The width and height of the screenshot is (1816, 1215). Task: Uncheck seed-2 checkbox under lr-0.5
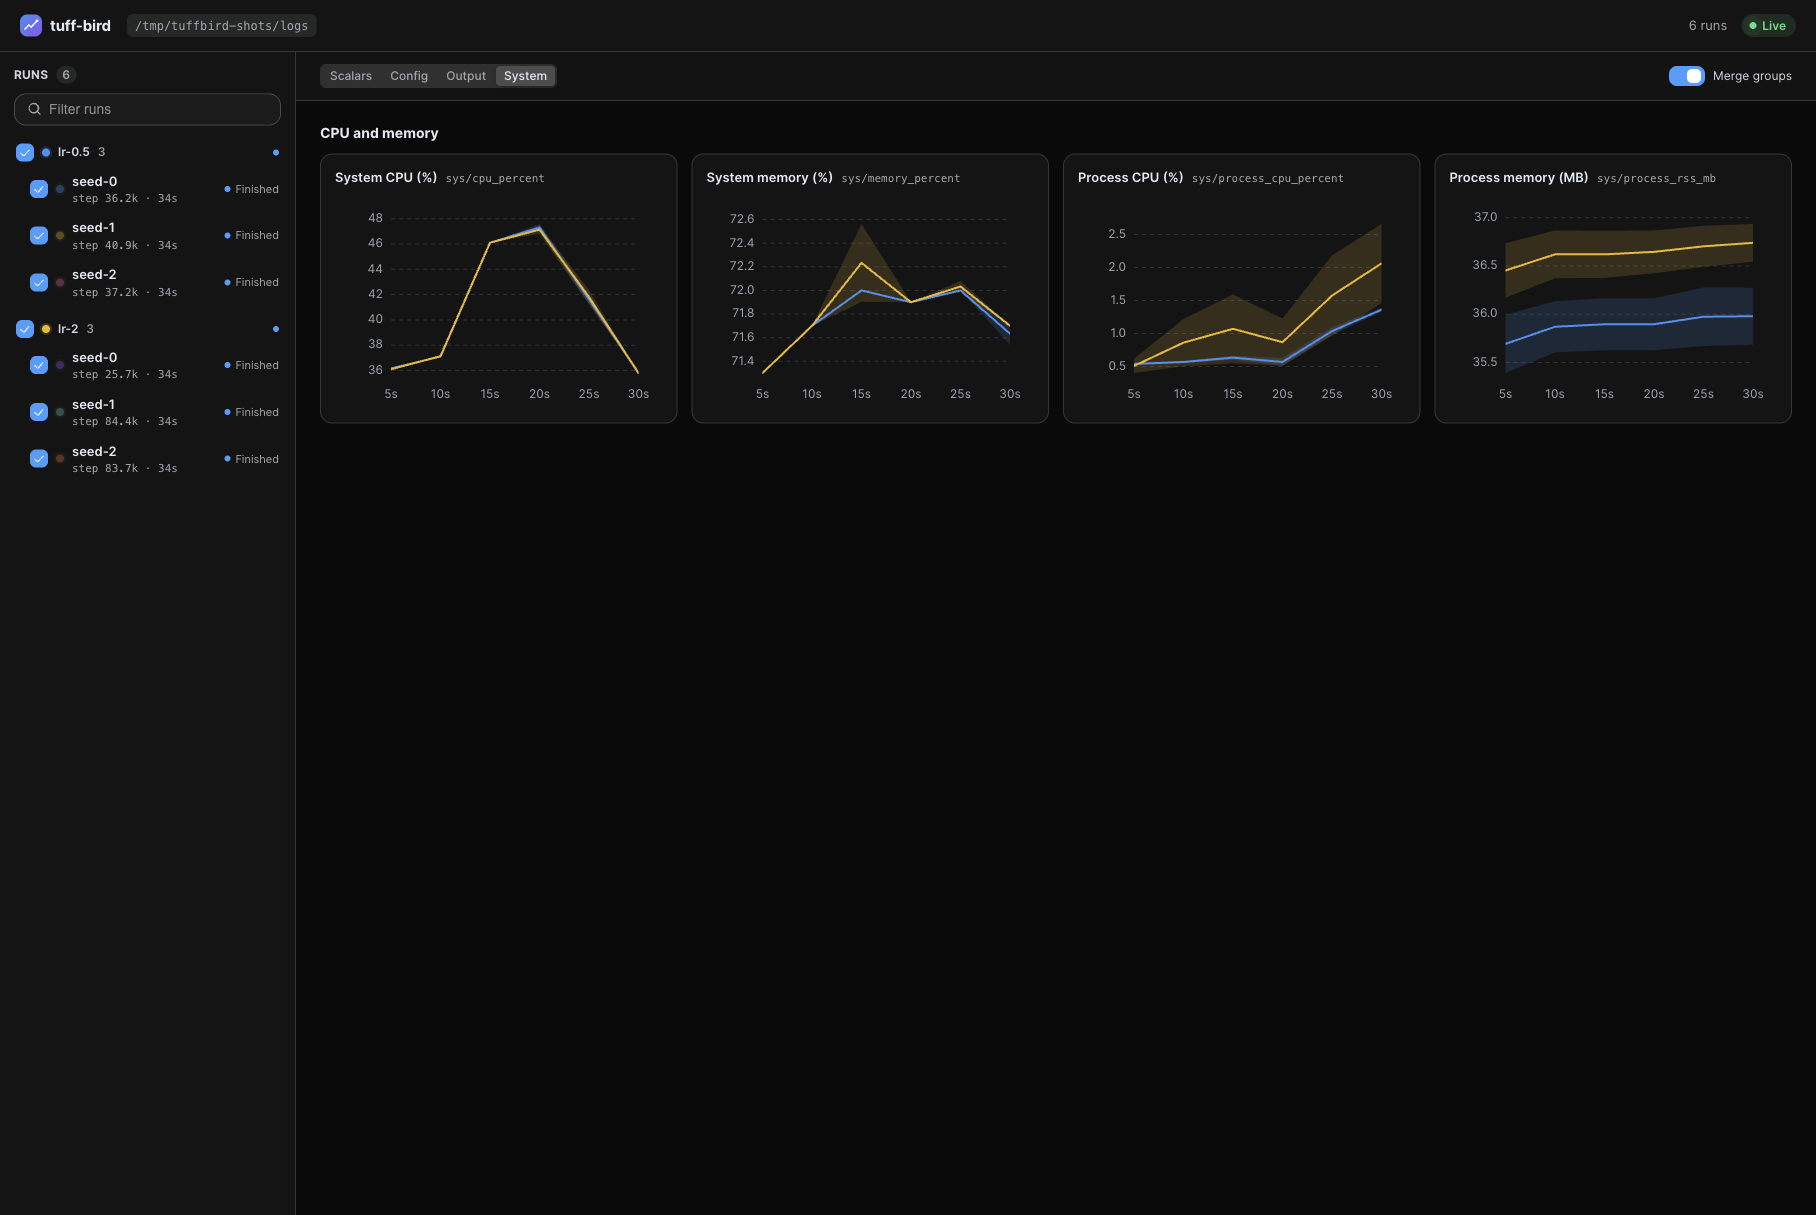39,282
